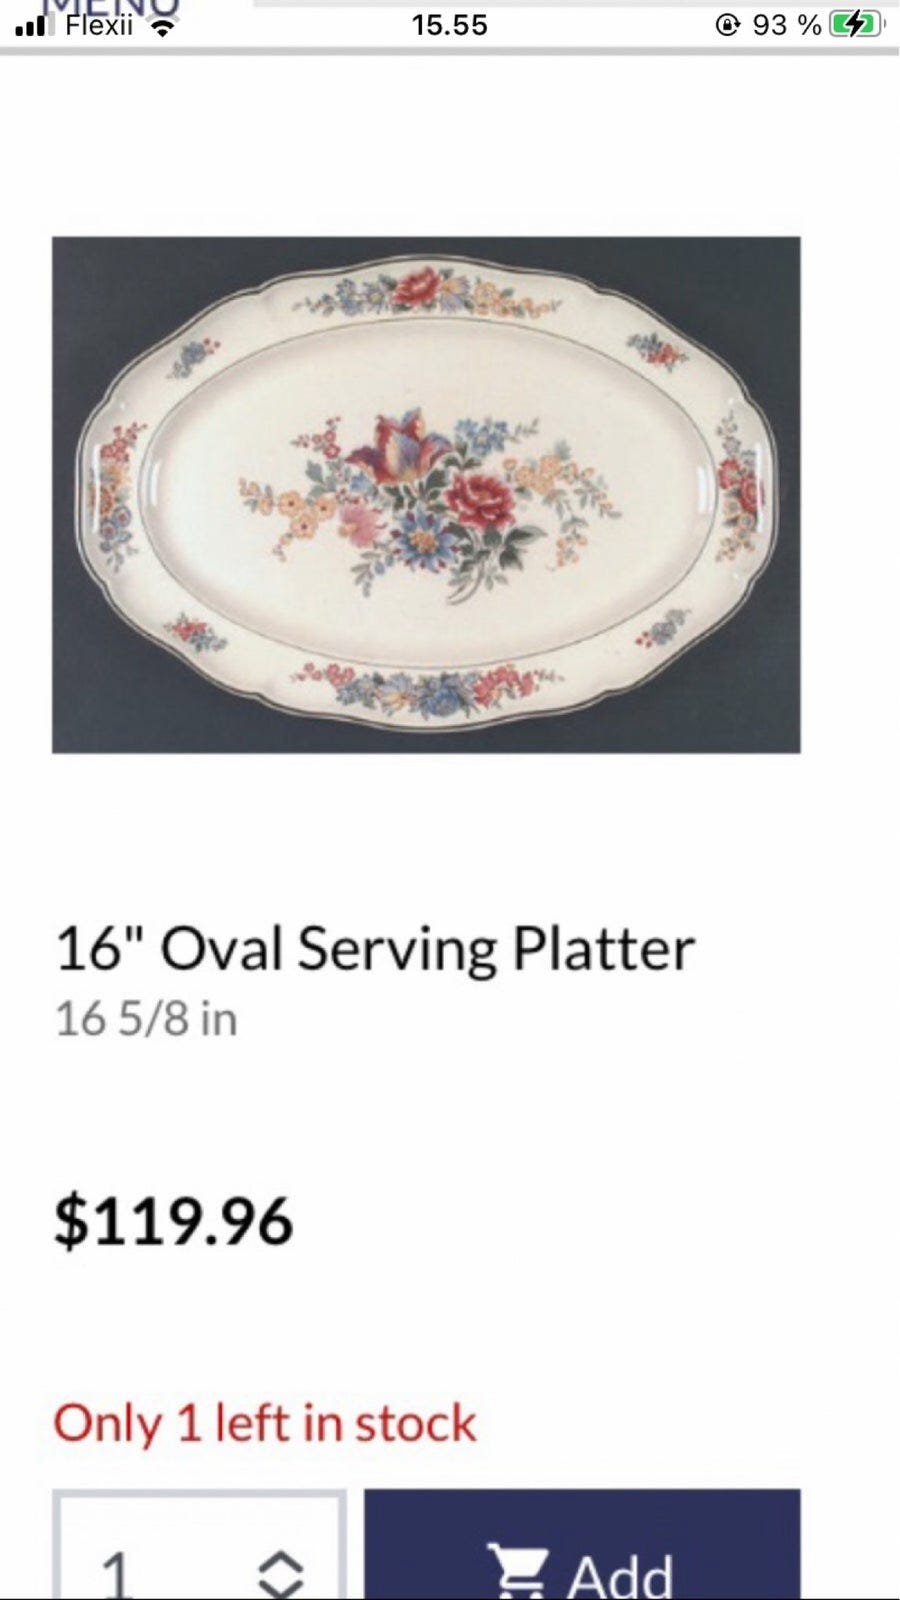Decrease quantity with the down chevron

click(281, 1590)
